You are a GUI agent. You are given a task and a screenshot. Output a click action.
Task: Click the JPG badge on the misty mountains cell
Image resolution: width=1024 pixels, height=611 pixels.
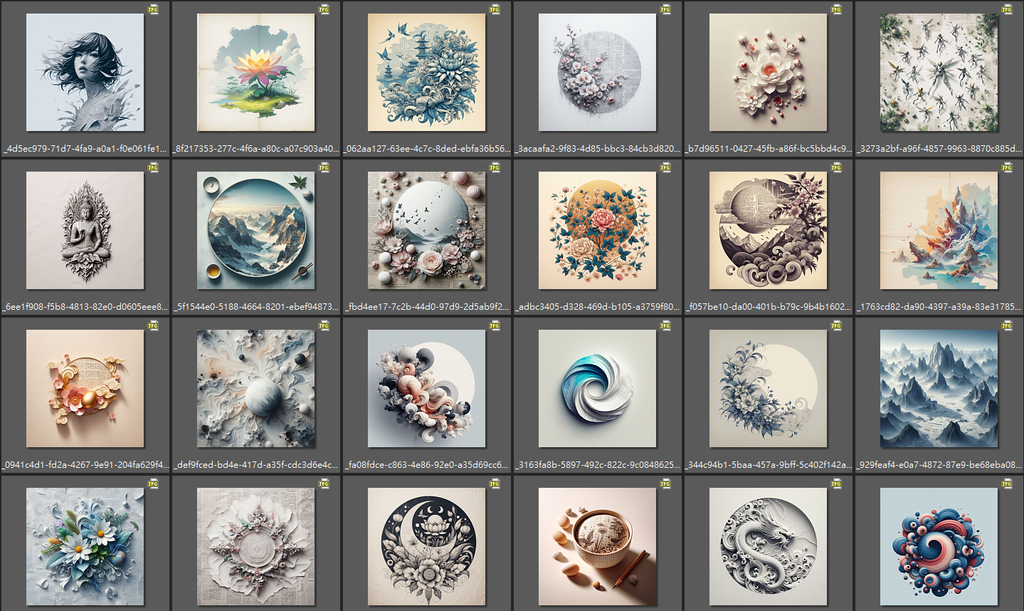(x=1007, y=326)
